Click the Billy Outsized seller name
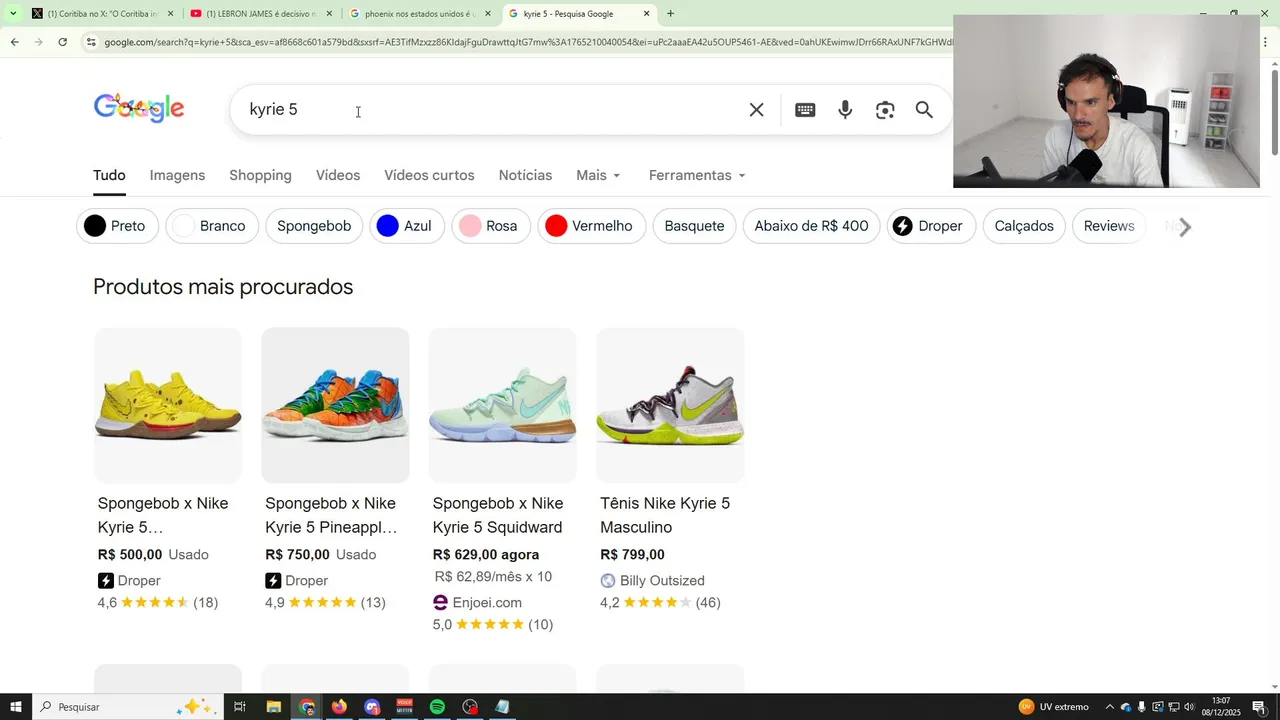1280x720 pixels. 662,581
